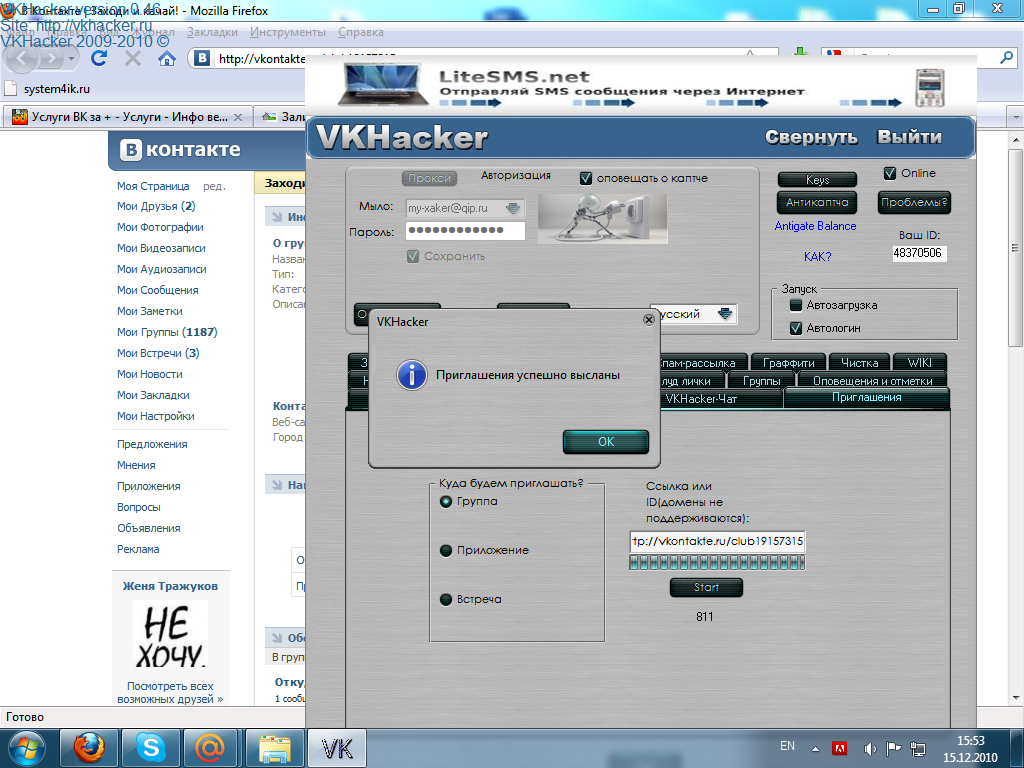Open Firefox from the taskbar
Screen dimensions: 1024x768
click(x=89, y=748)
